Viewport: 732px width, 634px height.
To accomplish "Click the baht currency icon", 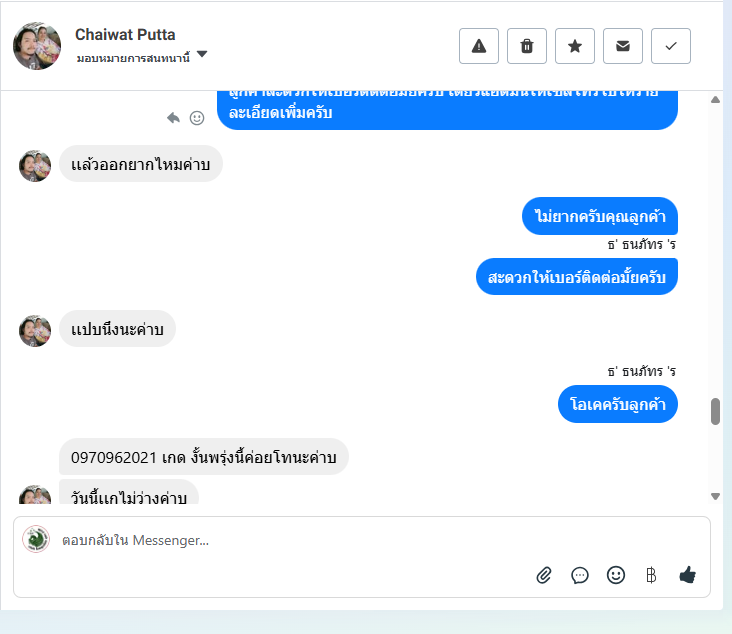I will (651, 575).
